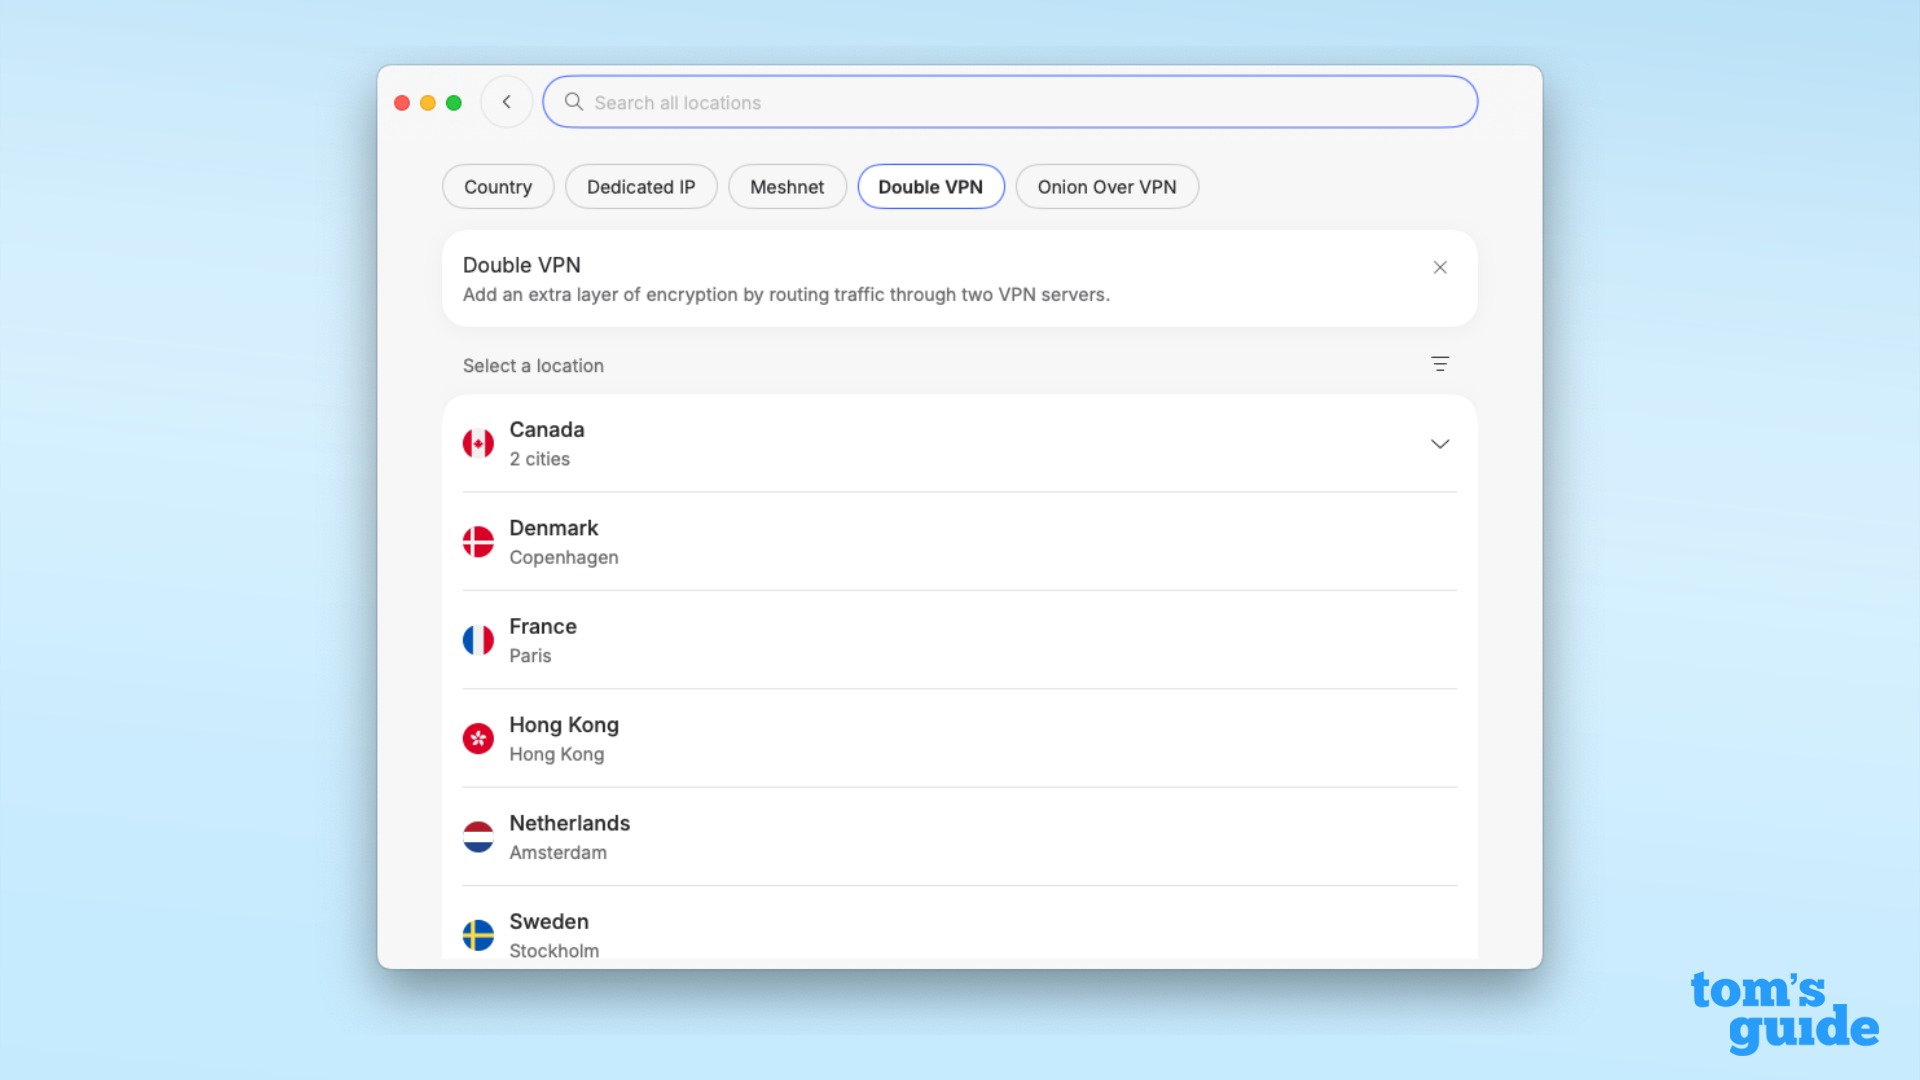Click the back arrow button
The image size is (1920, 1080).
tap(507, 101)
